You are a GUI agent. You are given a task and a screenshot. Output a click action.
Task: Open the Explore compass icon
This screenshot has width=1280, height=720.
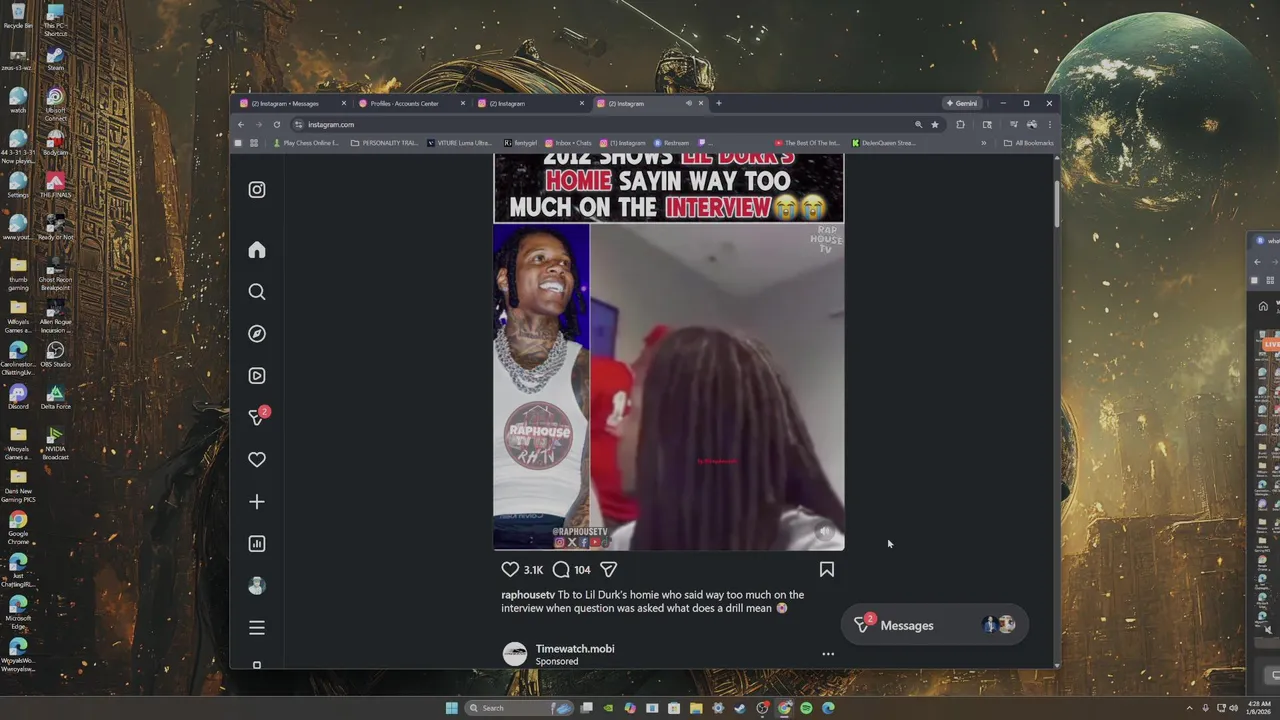coord(257,334)
